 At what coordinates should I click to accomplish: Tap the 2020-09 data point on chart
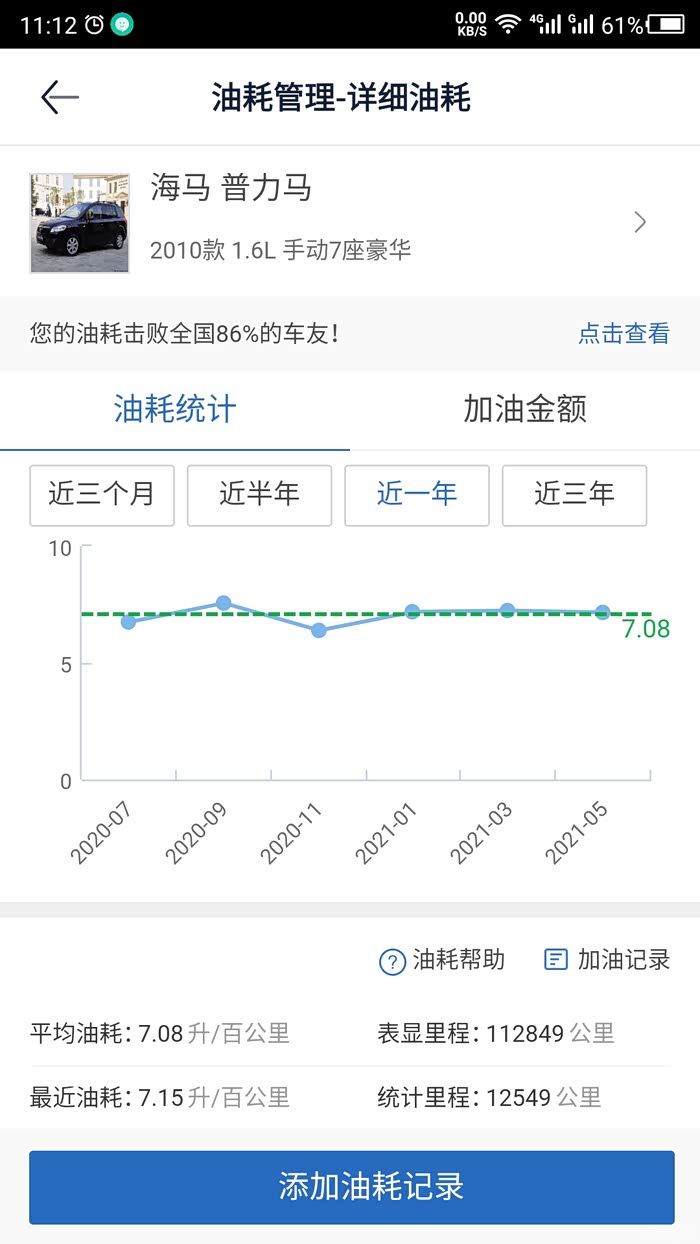point(223,603)
